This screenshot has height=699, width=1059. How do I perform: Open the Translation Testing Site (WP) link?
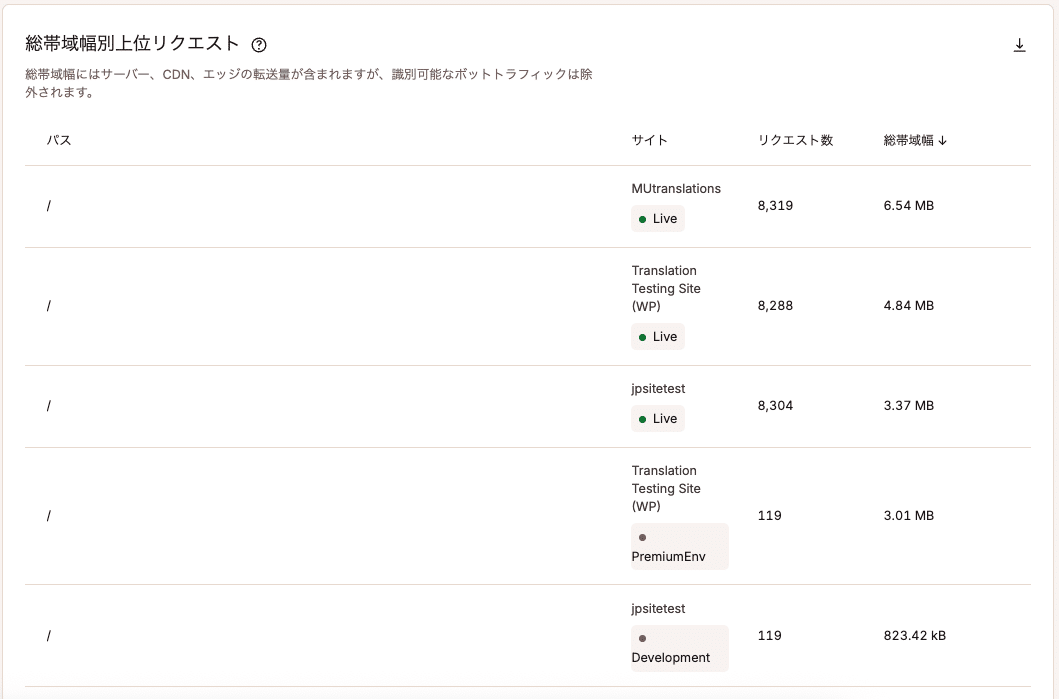666,288
